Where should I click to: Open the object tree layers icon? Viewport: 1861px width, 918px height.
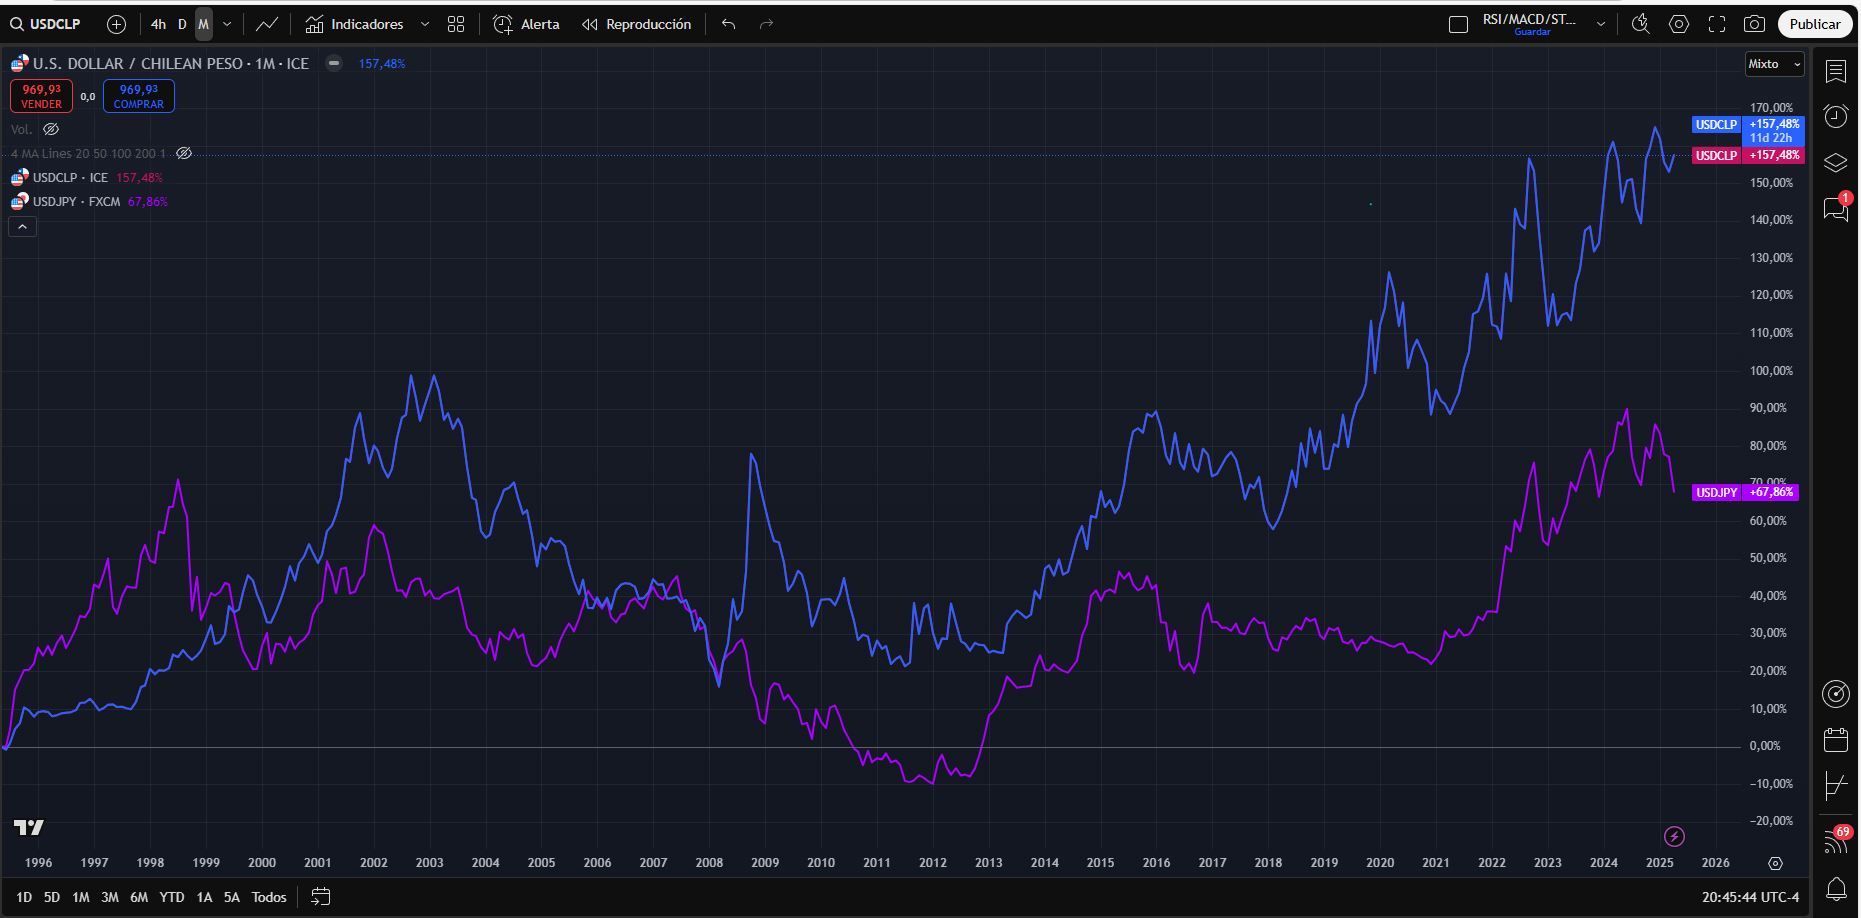(1836, 162)
